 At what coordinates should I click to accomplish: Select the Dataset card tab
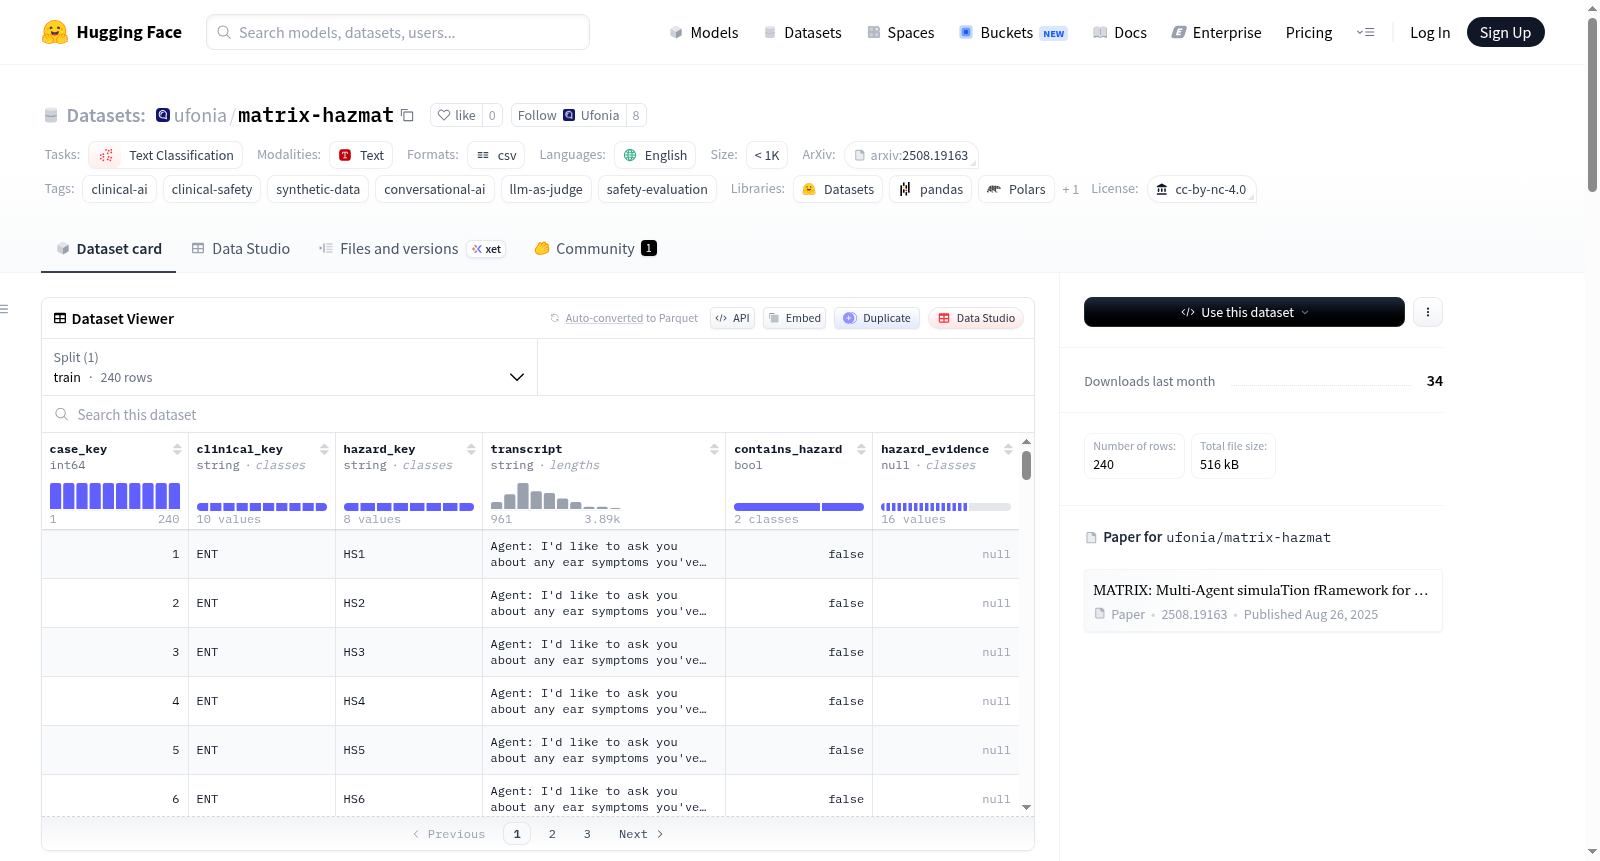pyautogui.click(x=109, y=248)
